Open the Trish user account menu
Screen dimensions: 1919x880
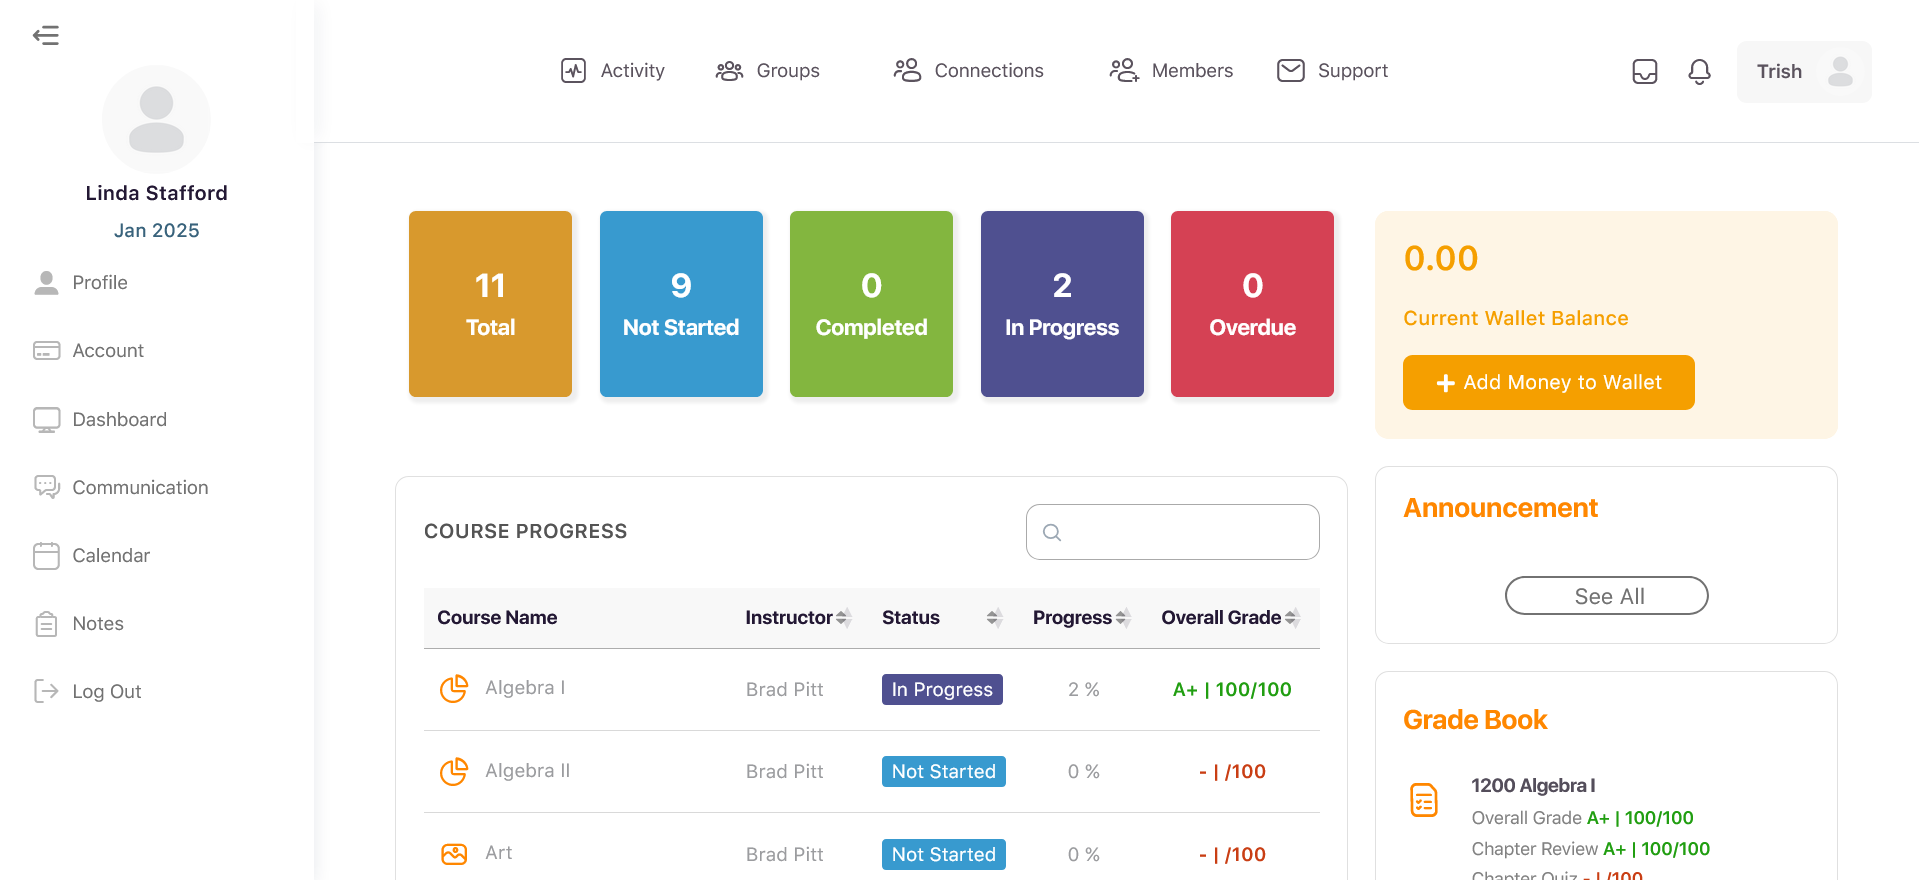1803,71
